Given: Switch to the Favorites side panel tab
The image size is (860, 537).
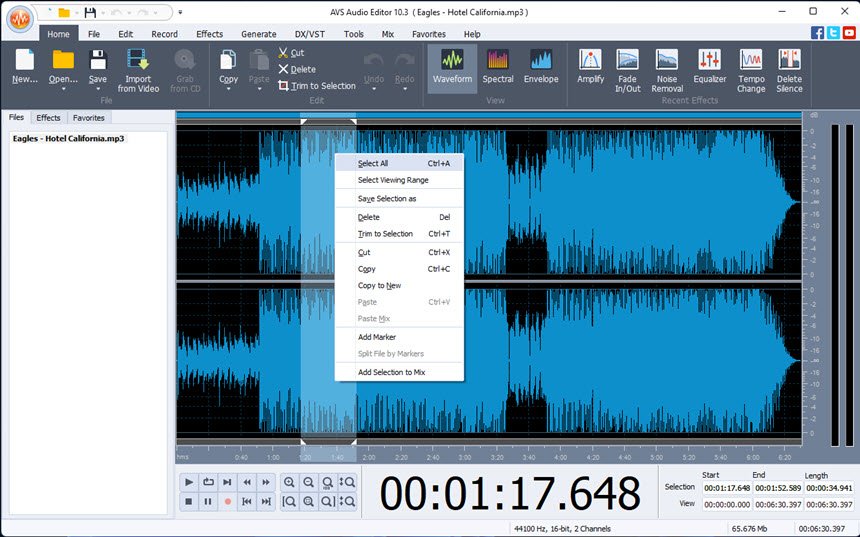Looking at the screenshot, I should click(88, 117).
